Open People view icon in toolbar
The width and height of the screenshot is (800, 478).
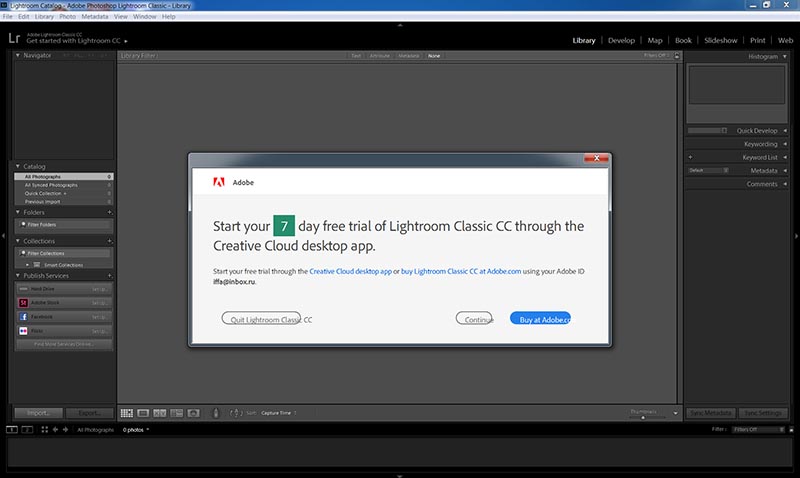(x=193, y=413)
